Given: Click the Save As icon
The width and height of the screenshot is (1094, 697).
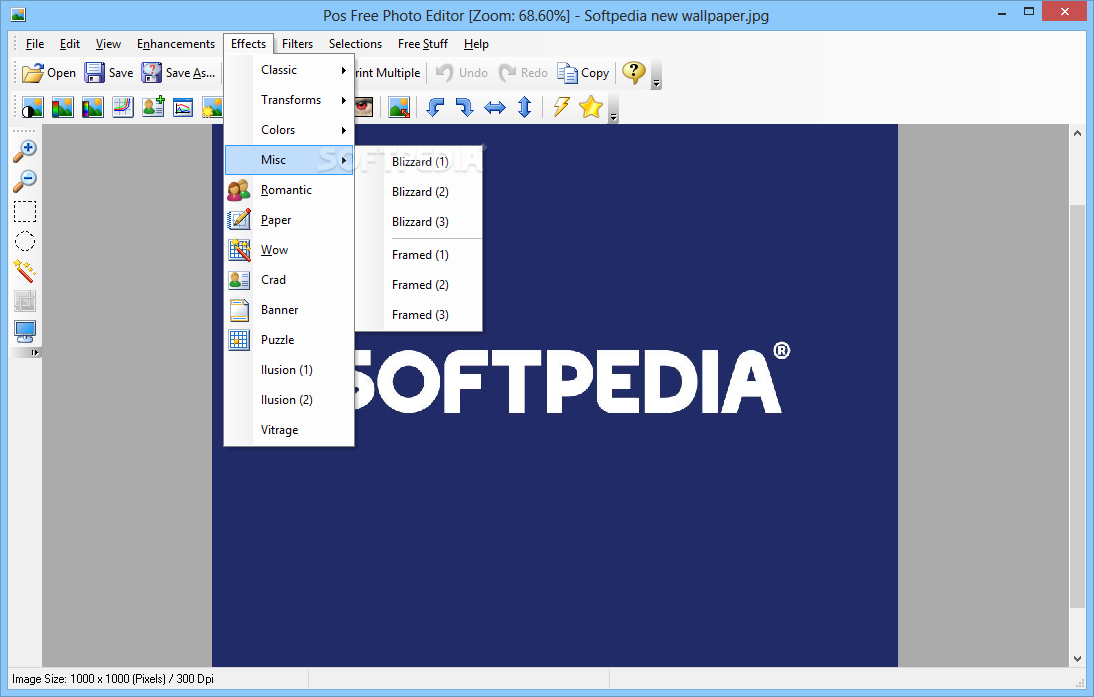Looking at the screenshot, I should [x=151, y=73].
